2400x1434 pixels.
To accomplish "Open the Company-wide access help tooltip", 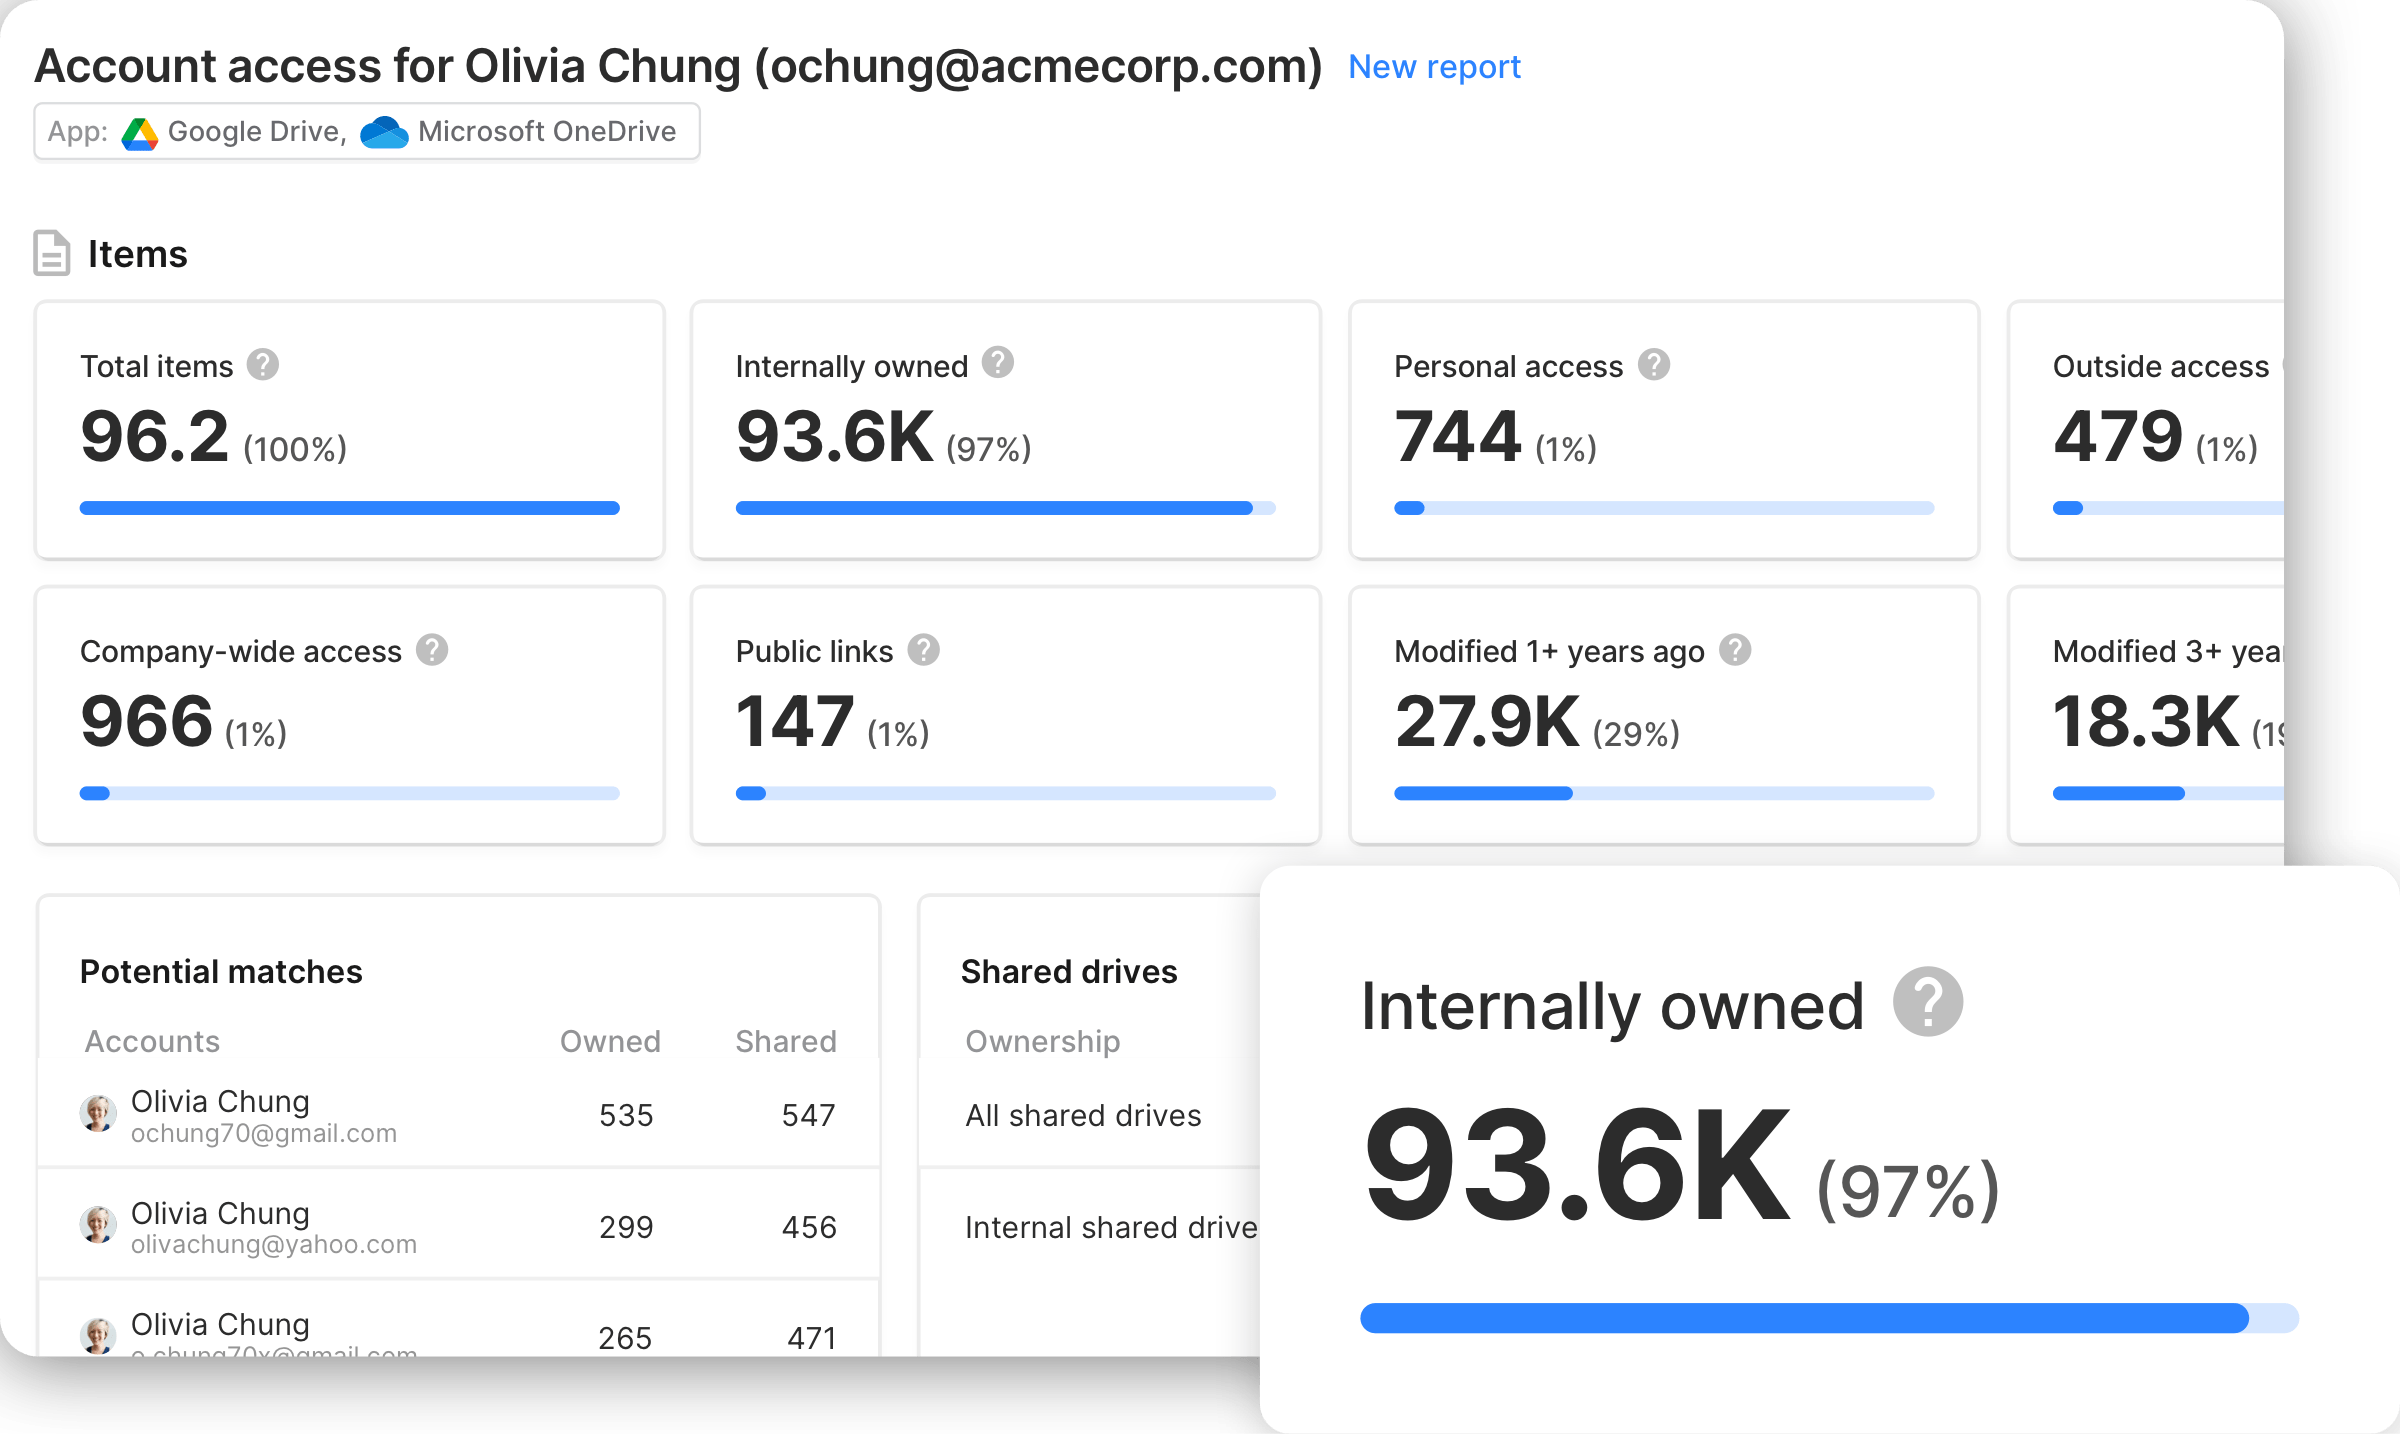I will pos(432,649).
